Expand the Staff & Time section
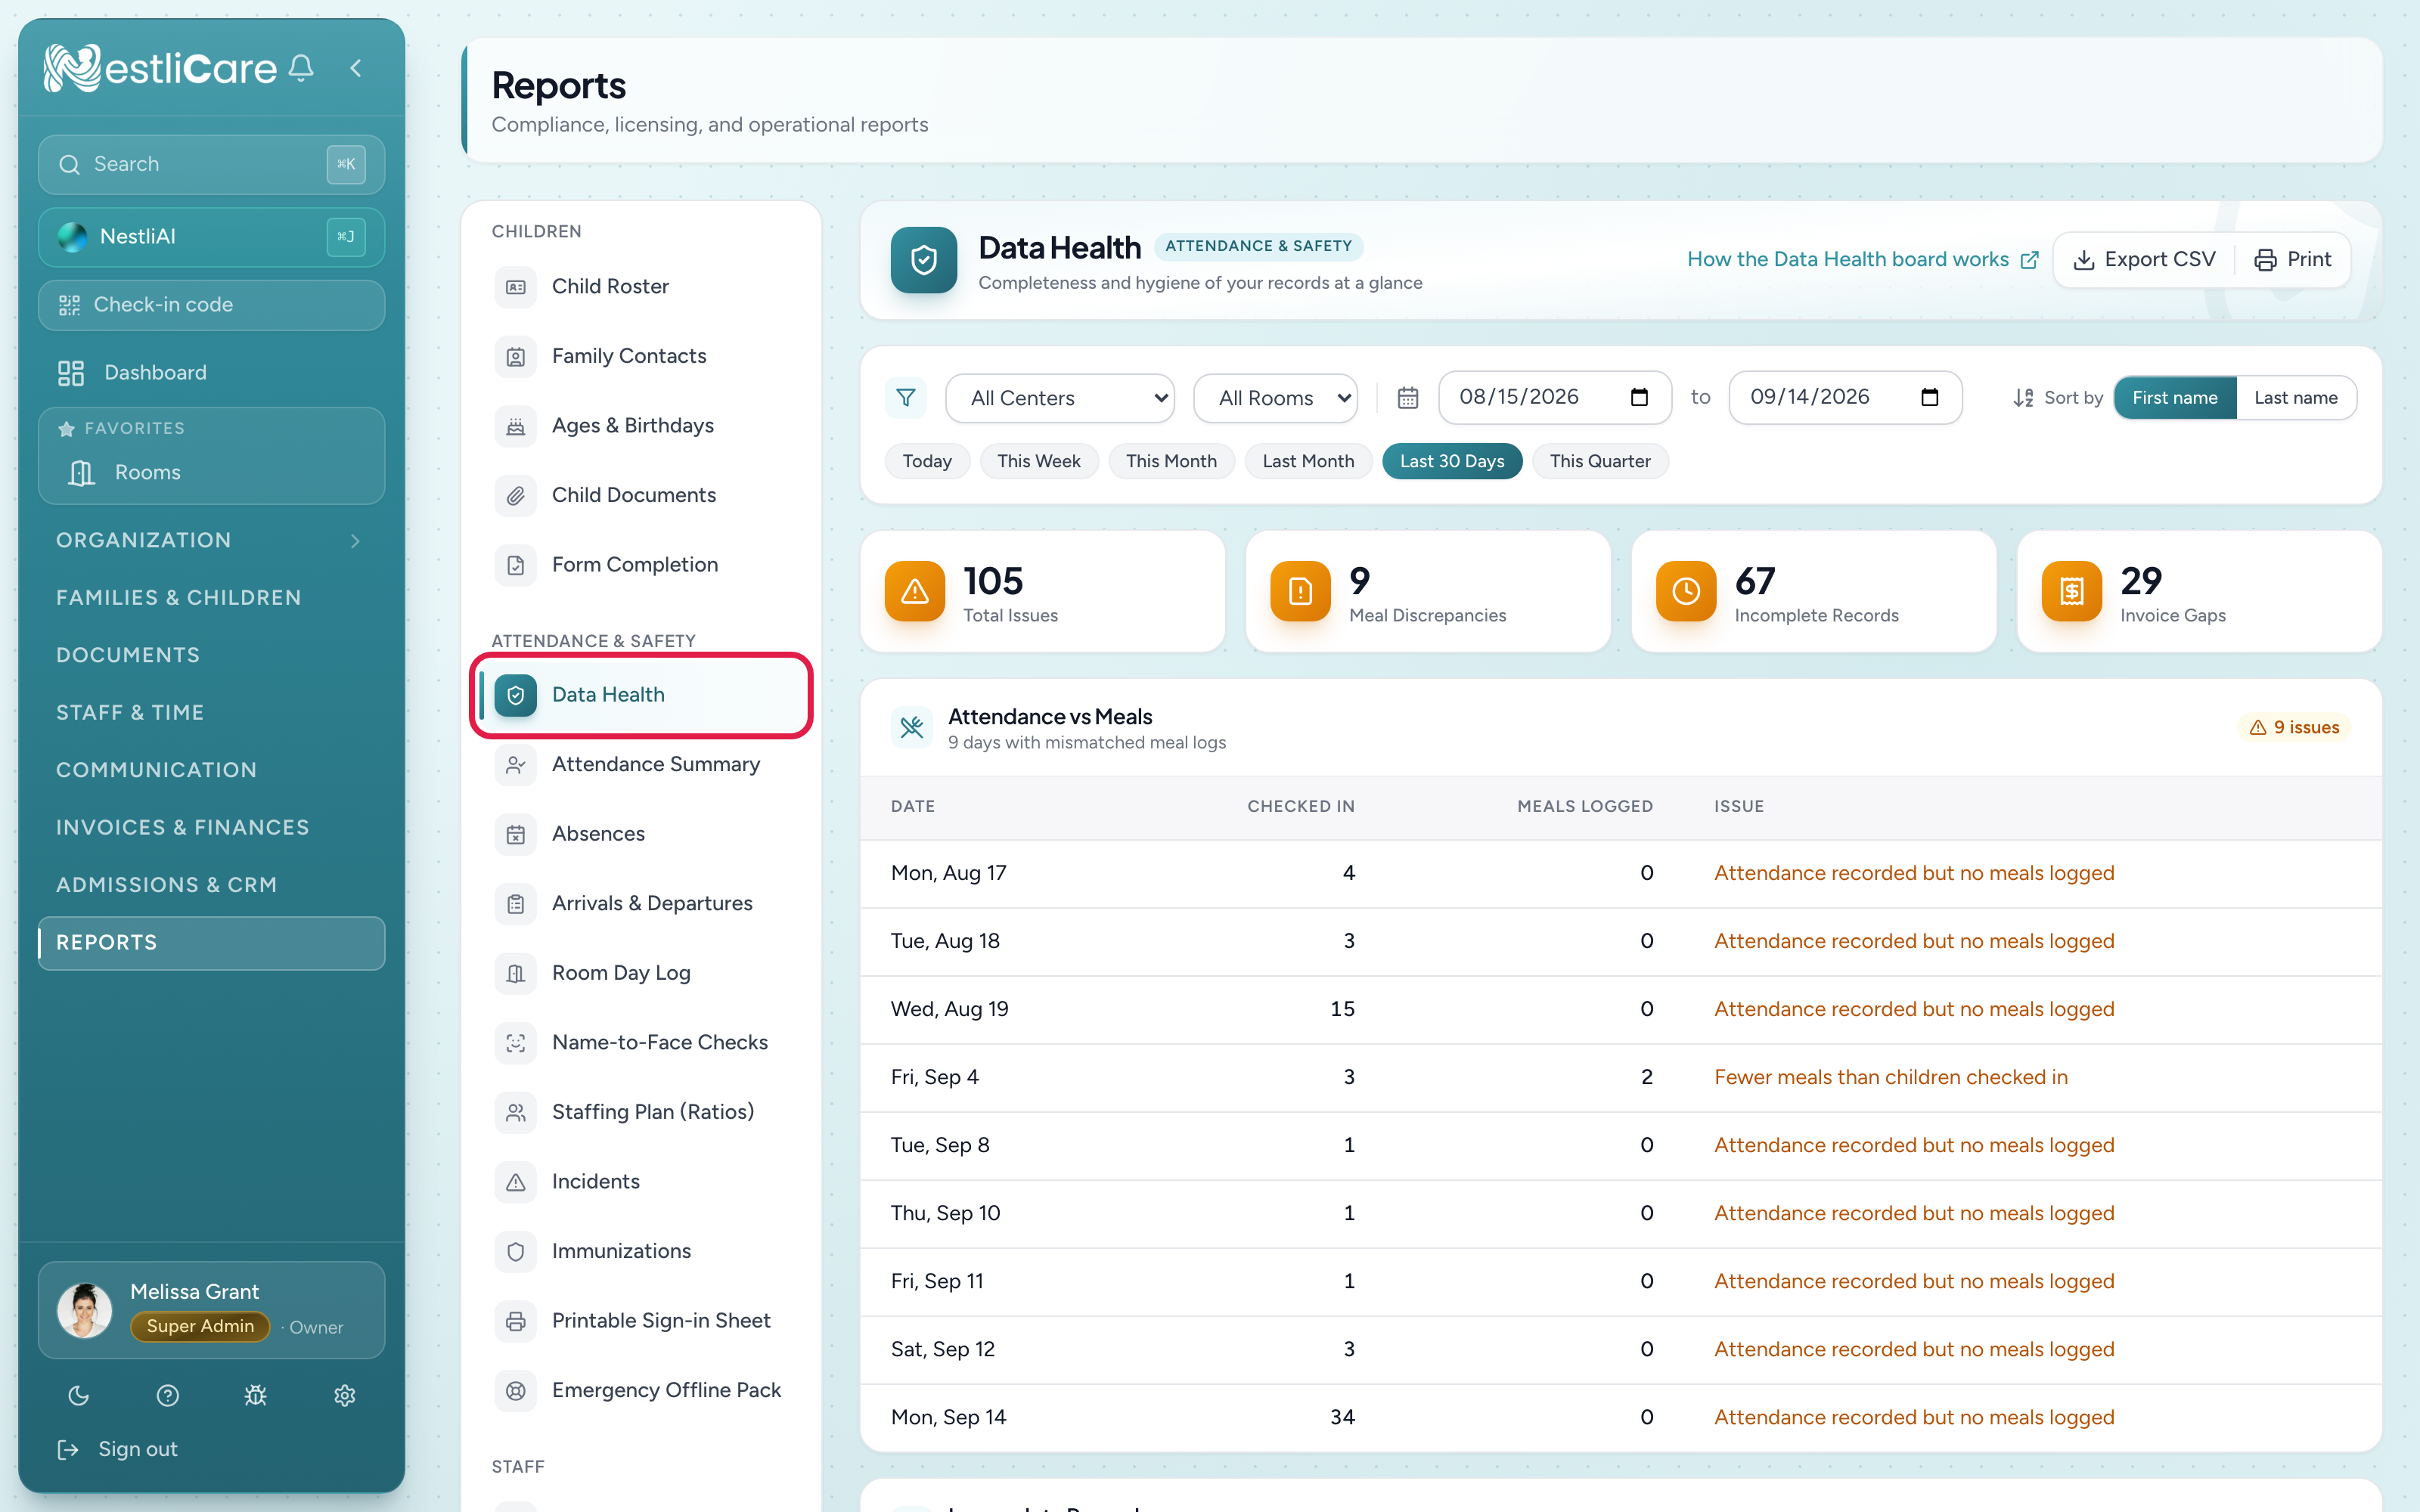This screenshot has width=2420, height=1512. click(211, 712)
